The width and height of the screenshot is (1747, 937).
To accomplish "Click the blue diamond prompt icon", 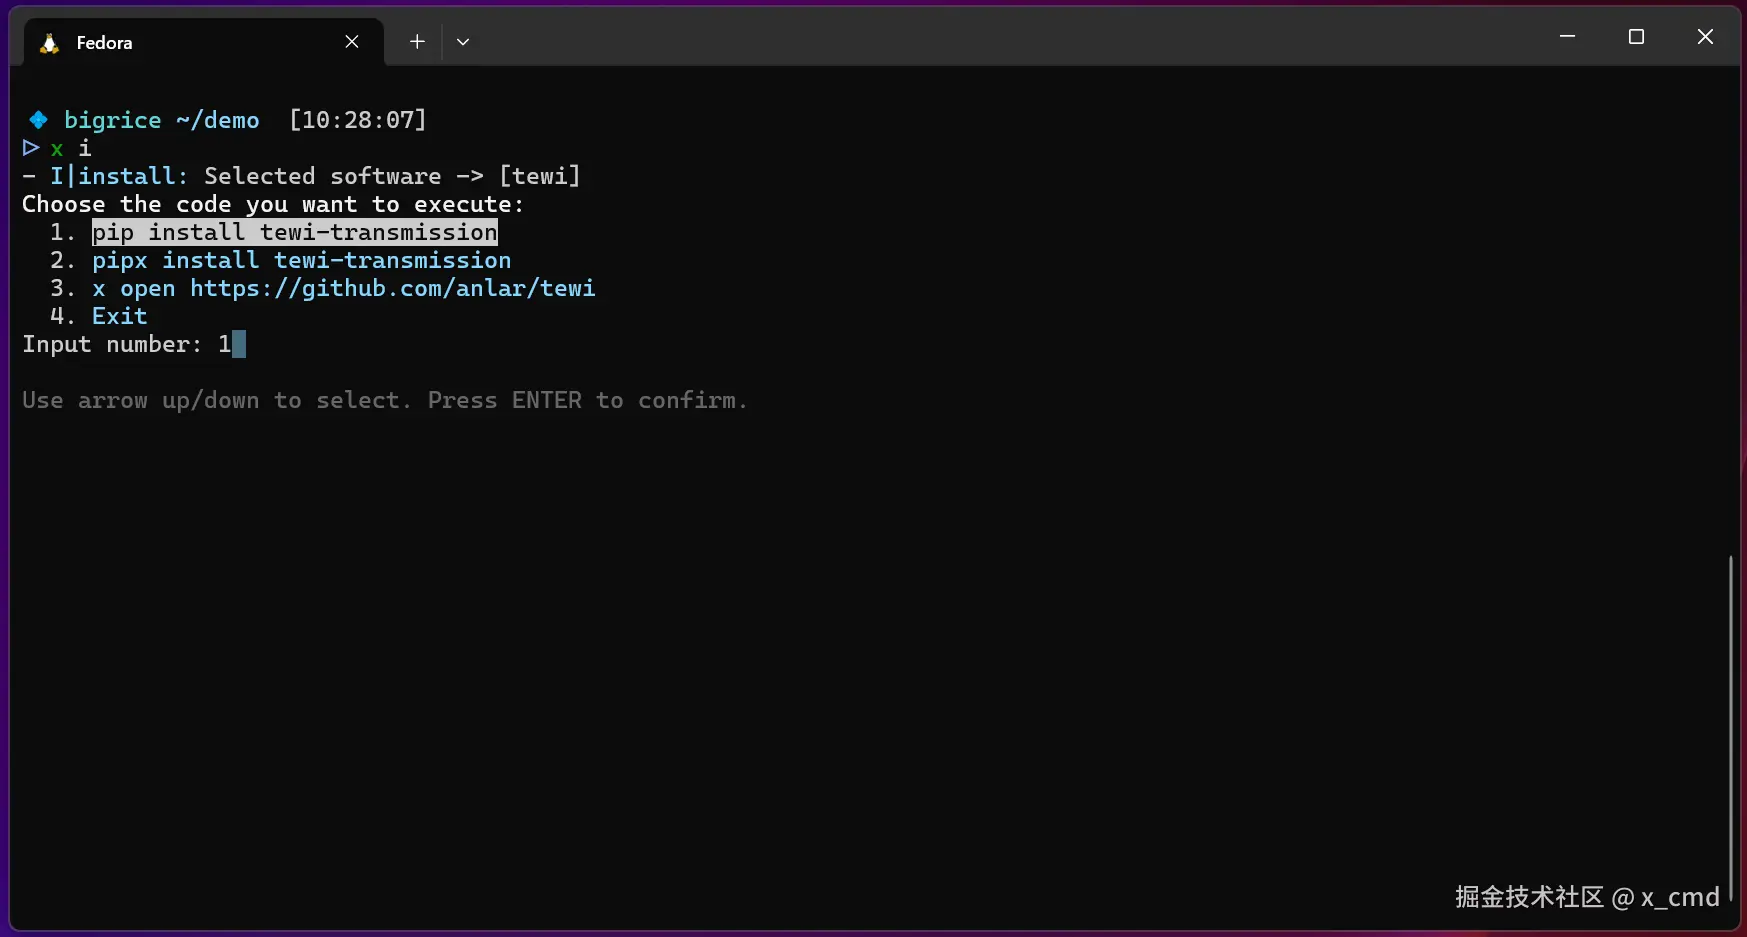I will point(38,120).
